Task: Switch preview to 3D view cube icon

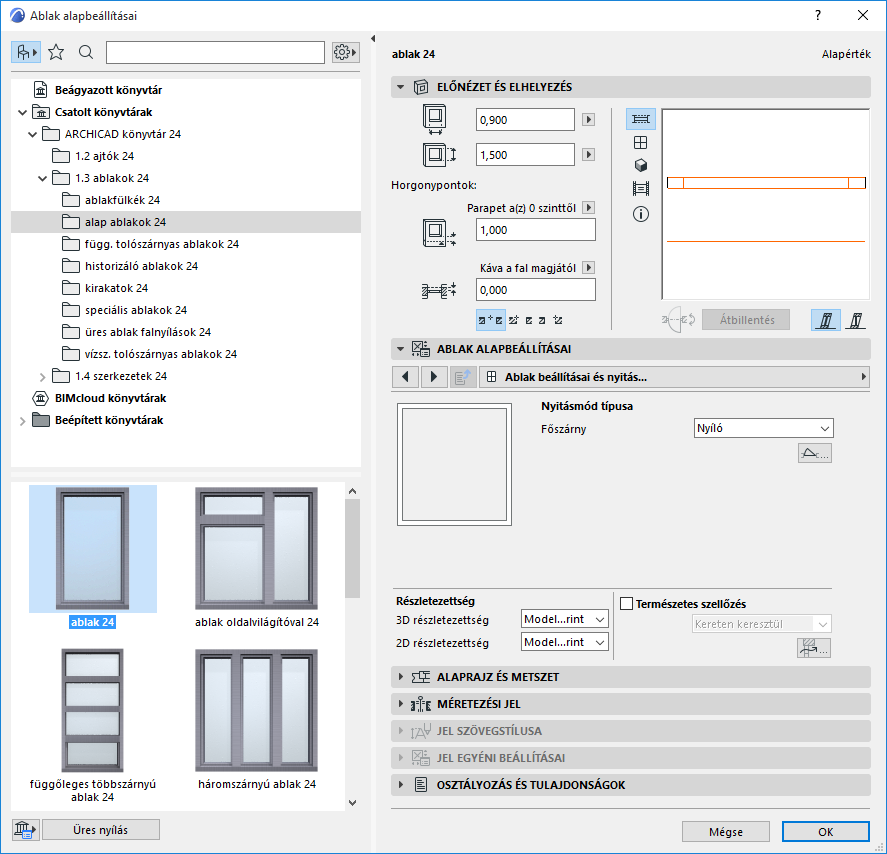Action: tap(640, 166)
